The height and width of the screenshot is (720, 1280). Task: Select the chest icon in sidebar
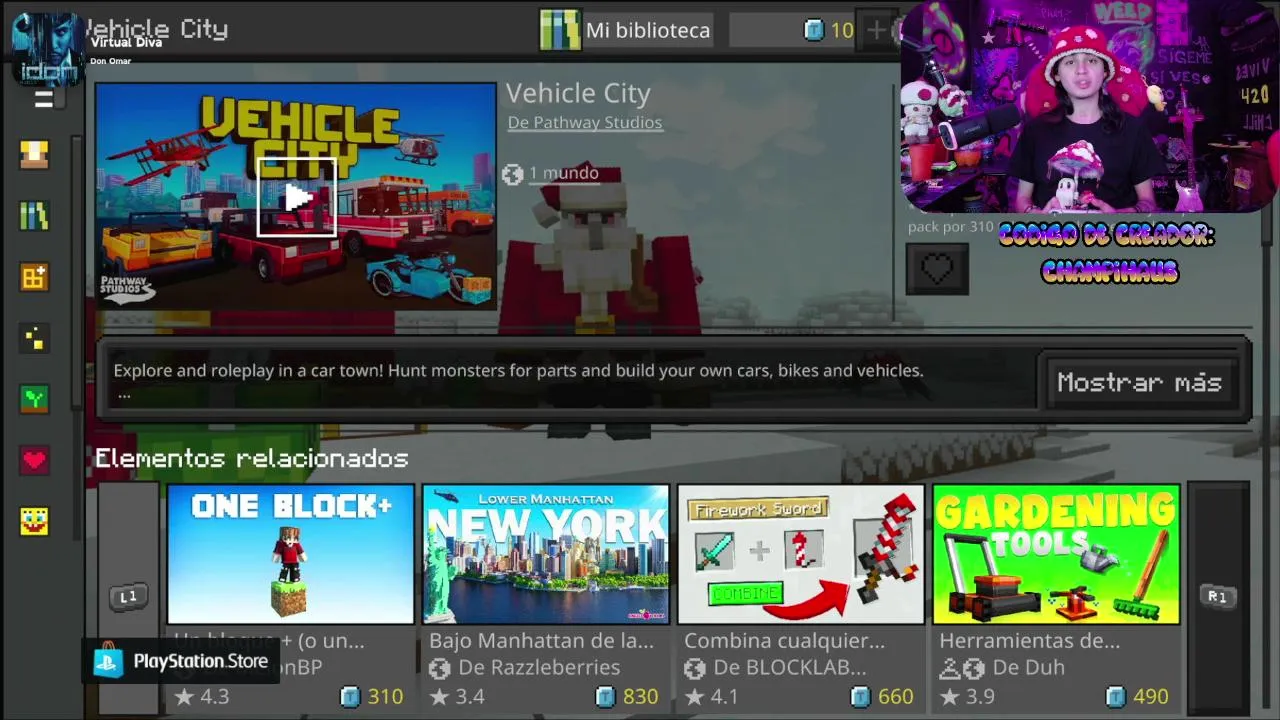[x=34, y=154]
